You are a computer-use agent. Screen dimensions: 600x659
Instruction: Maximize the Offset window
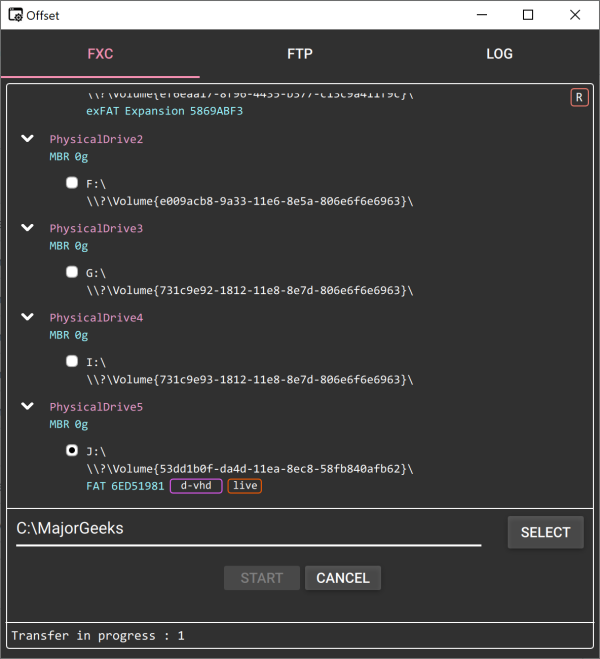(528, 15)
